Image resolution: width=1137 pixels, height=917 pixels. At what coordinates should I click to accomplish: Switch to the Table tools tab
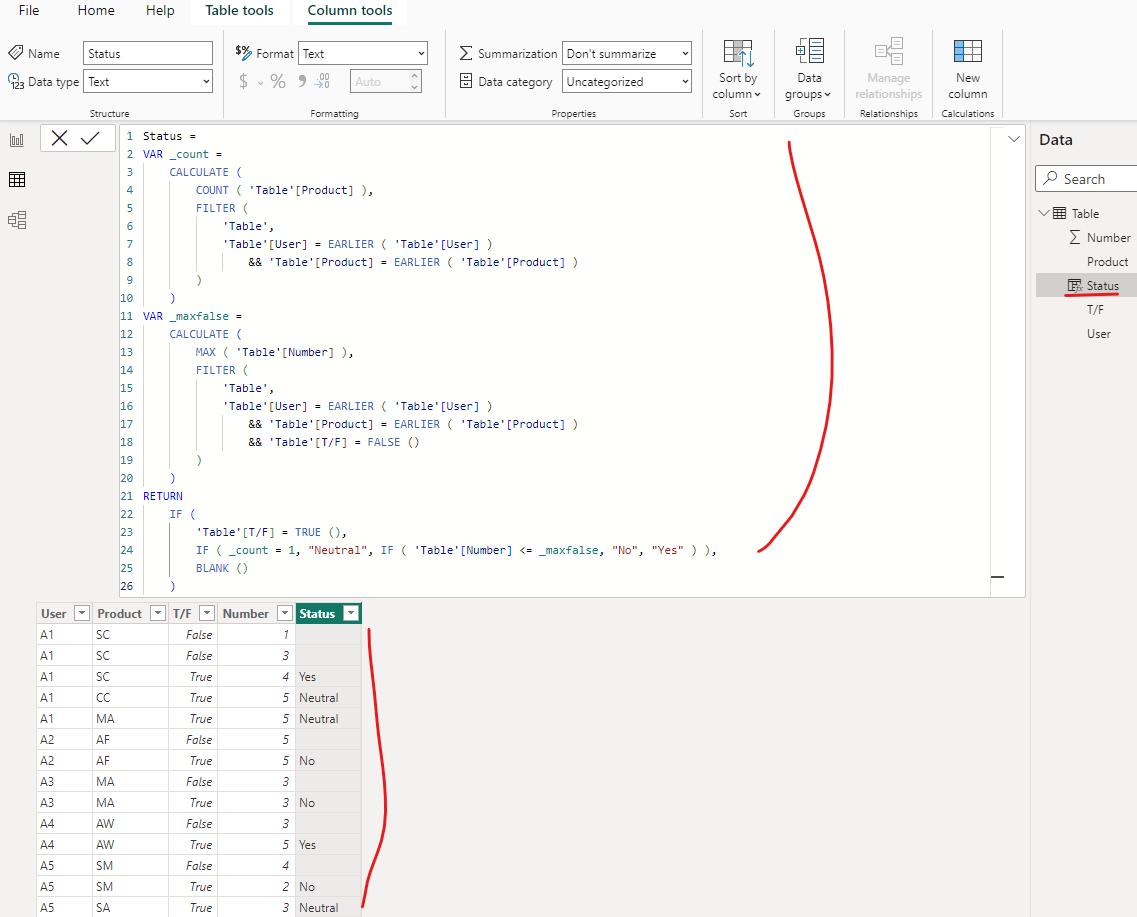point(239,10)
